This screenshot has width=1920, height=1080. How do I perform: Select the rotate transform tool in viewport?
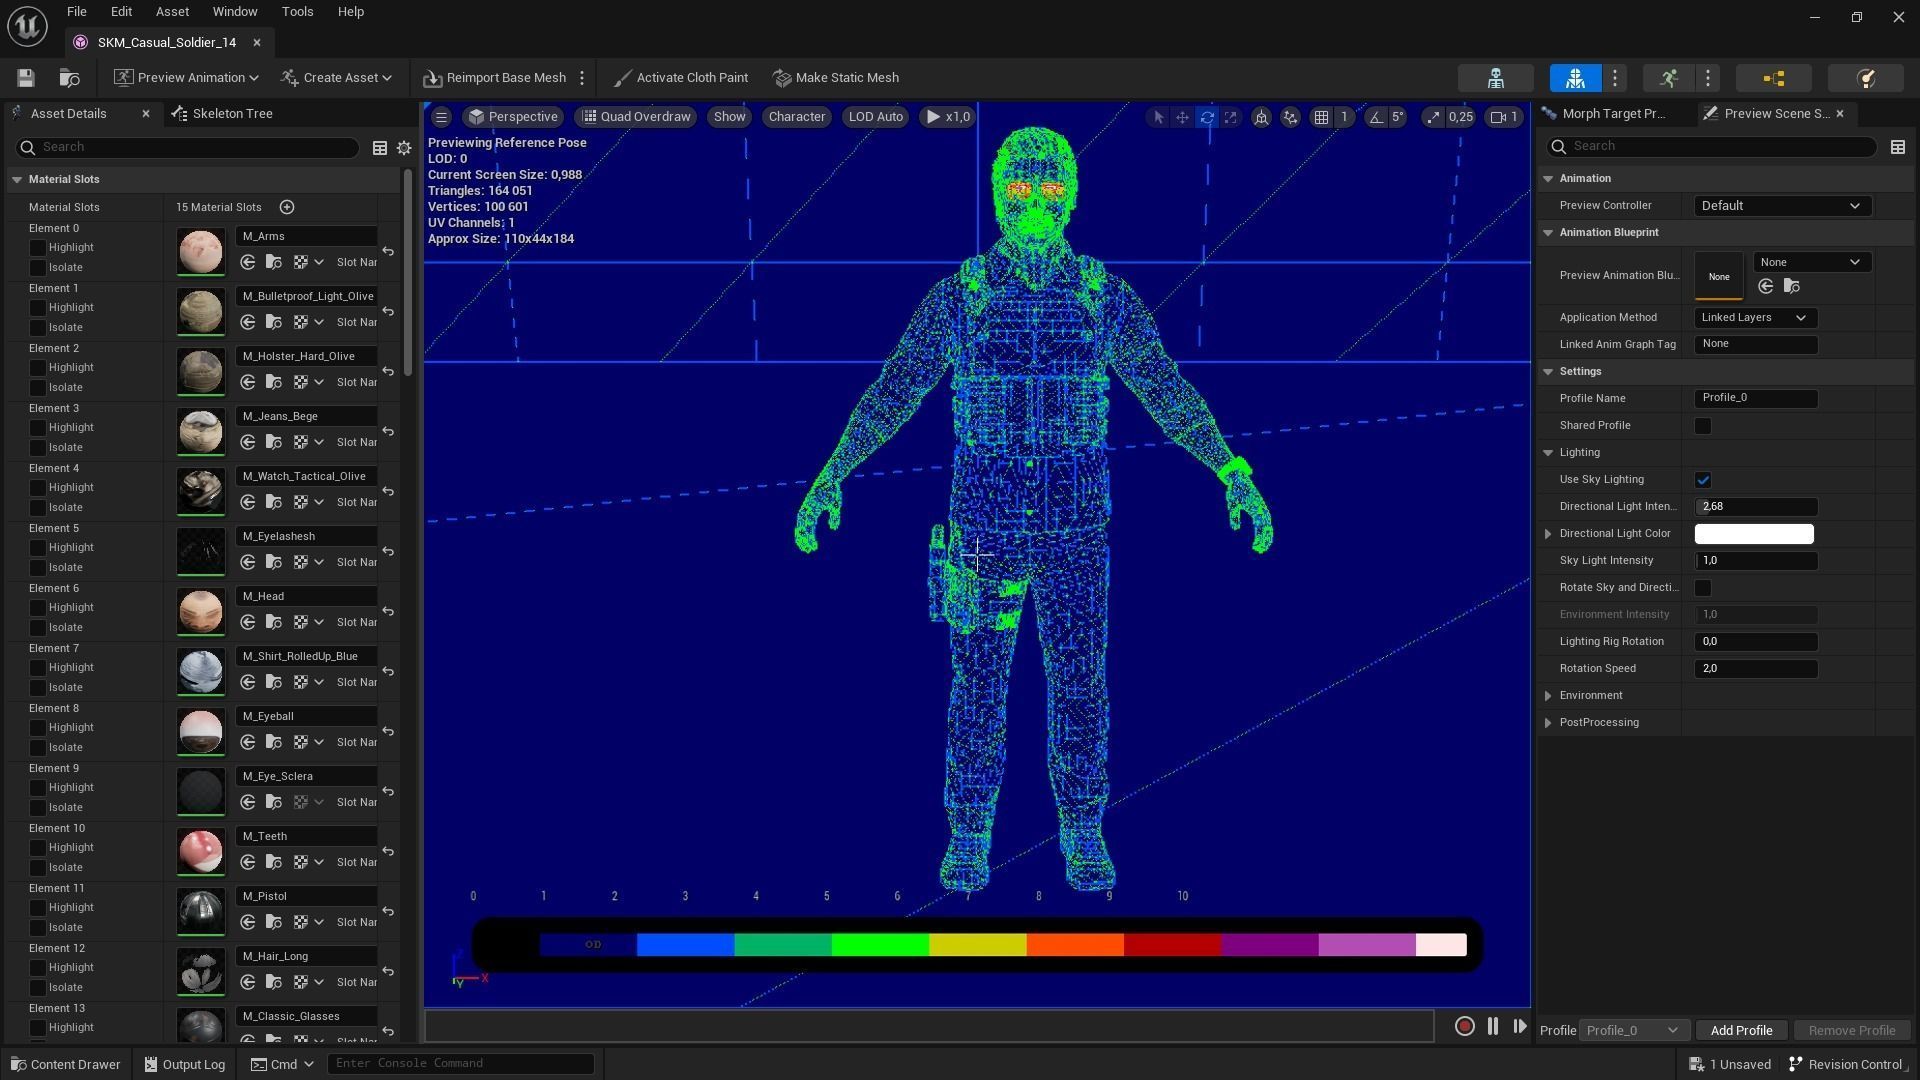pyautogui.click(x=1207, y=117)
